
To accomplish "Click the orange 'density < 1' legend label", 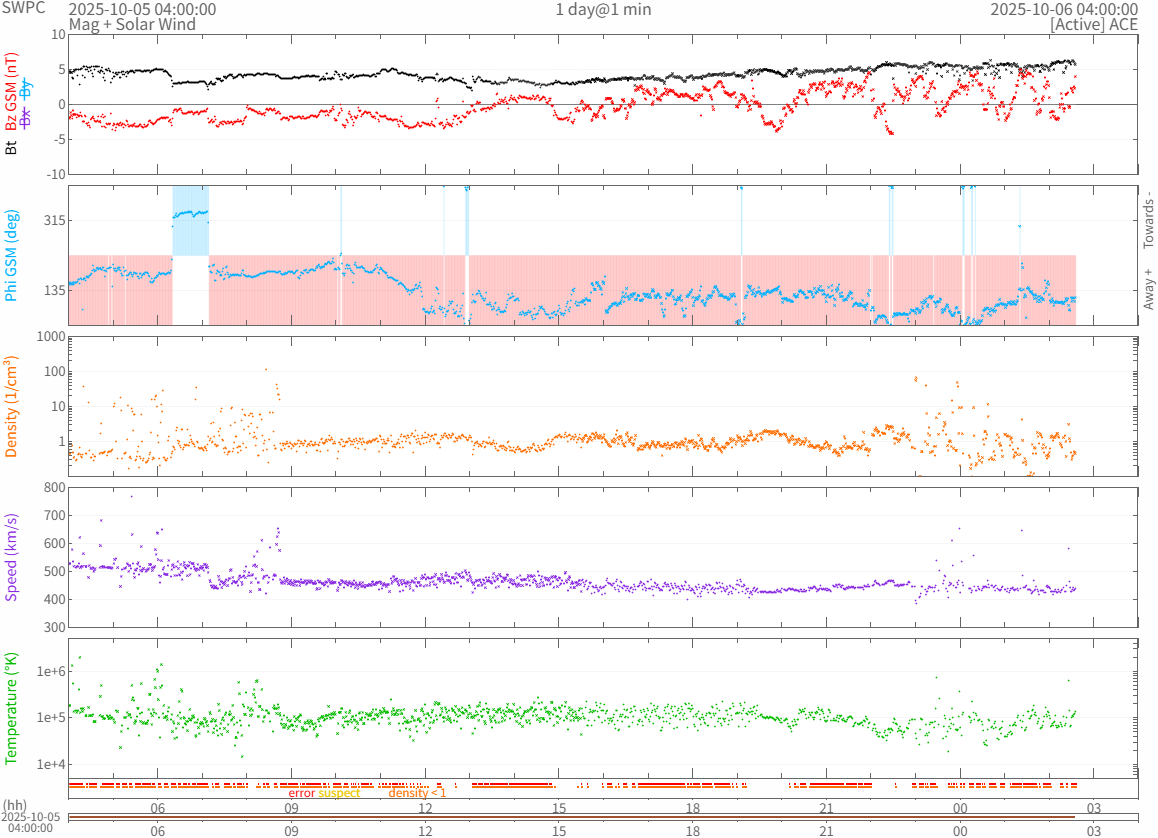I will pyautogui.click(x=417, y=793).
